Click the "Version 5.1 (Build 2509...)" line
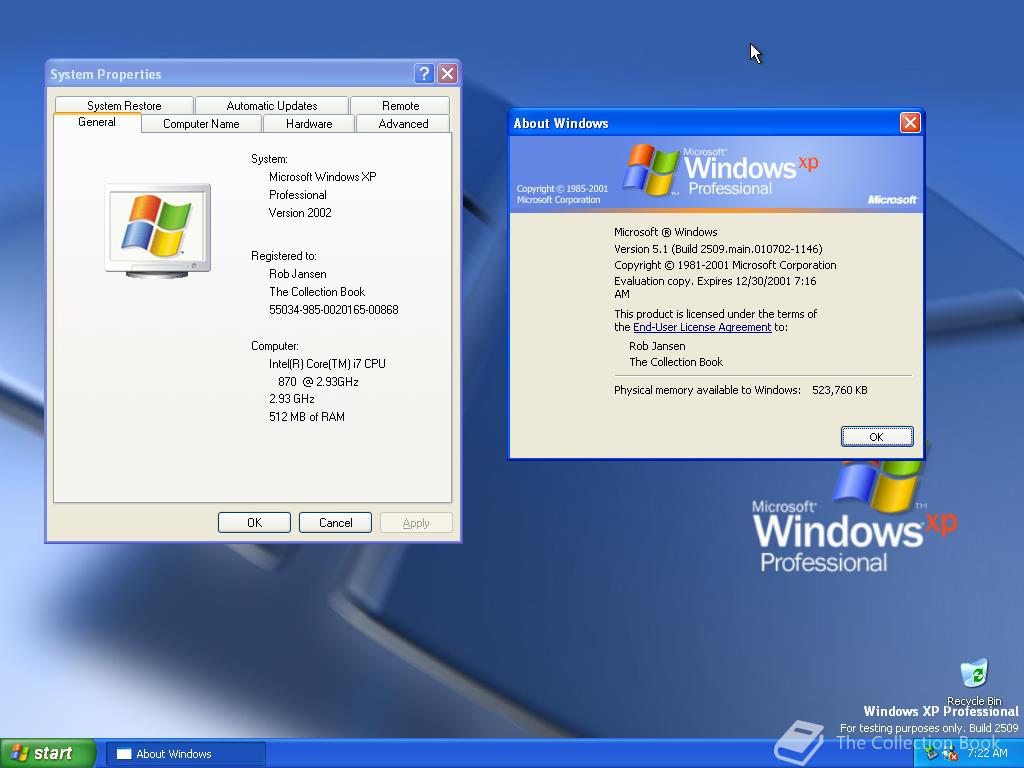The image size is (1024, 768). point(718,249)
